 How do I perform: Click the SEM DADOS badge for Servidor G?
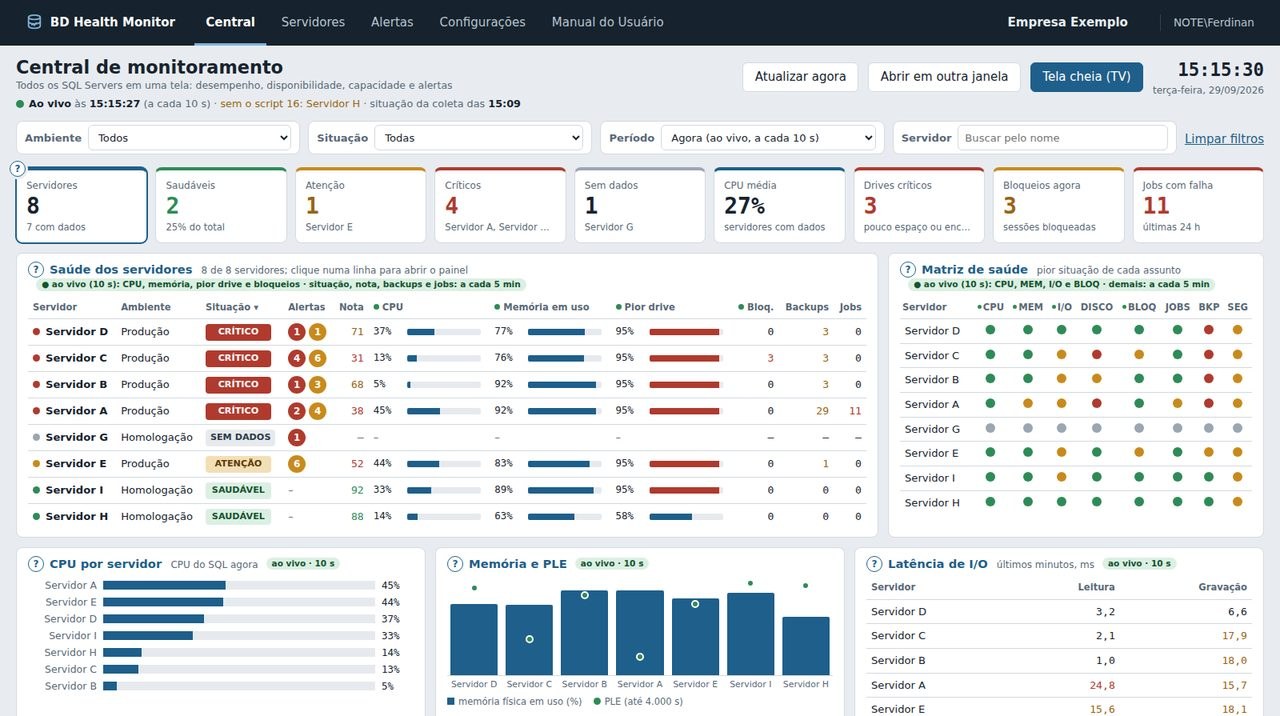pyautogui.click(x=240, y=437)
